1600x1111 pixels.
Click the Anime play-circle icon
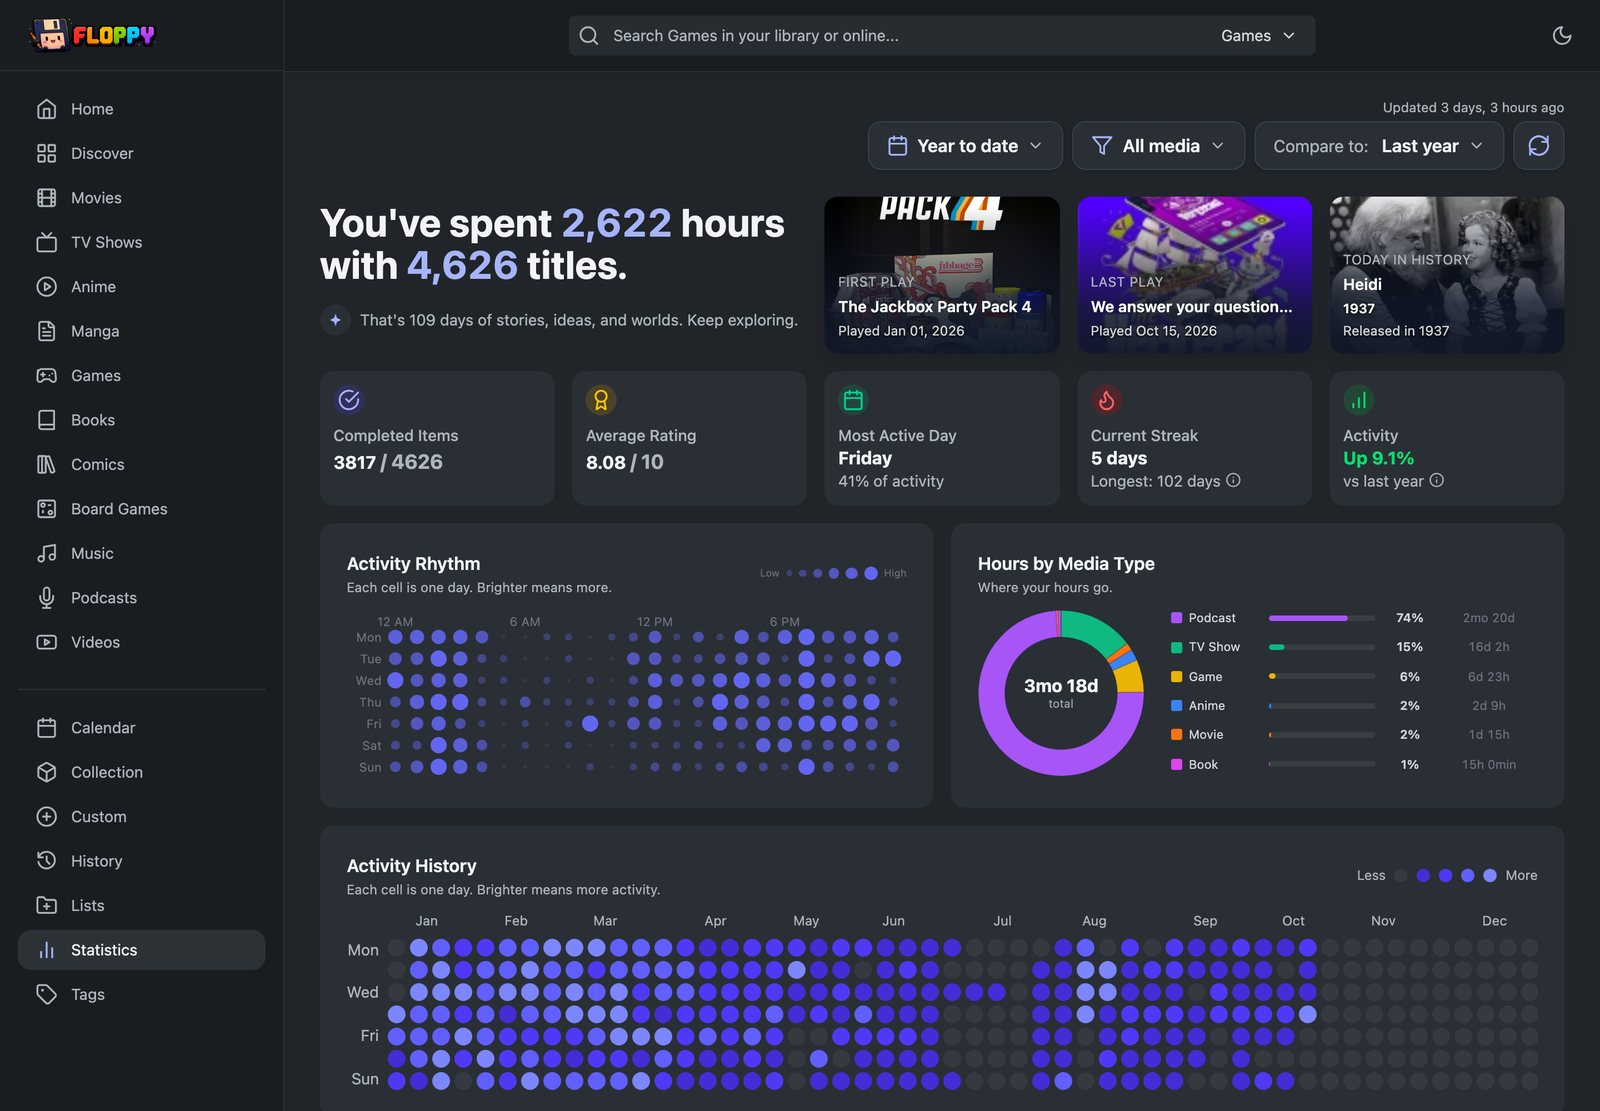pyautogui.click(x=47, y=287)
